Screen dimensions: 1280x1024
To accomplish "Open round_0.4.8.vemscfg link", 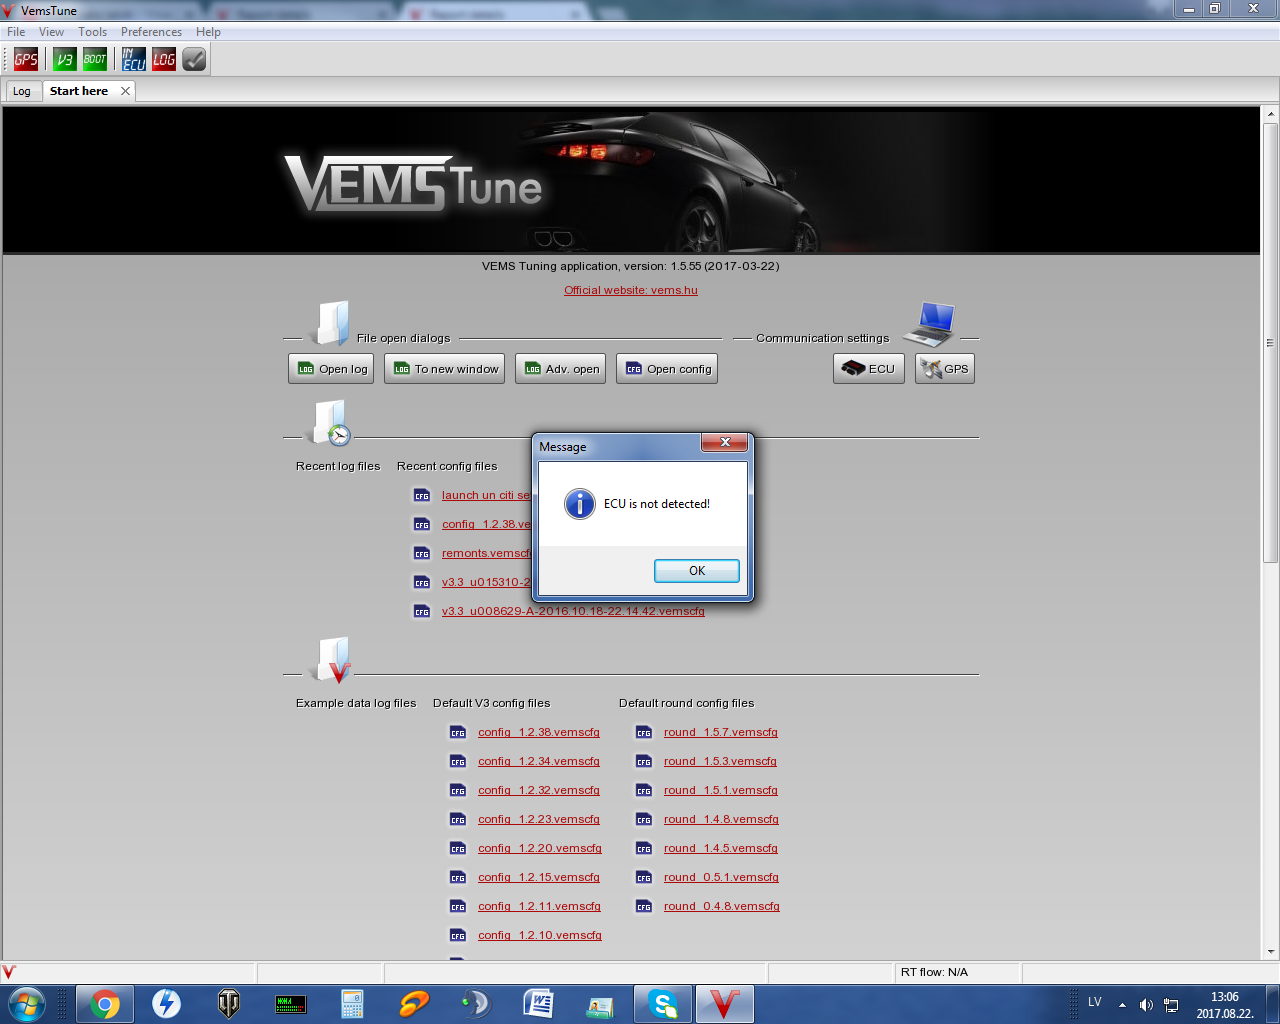I will (722, 906).
